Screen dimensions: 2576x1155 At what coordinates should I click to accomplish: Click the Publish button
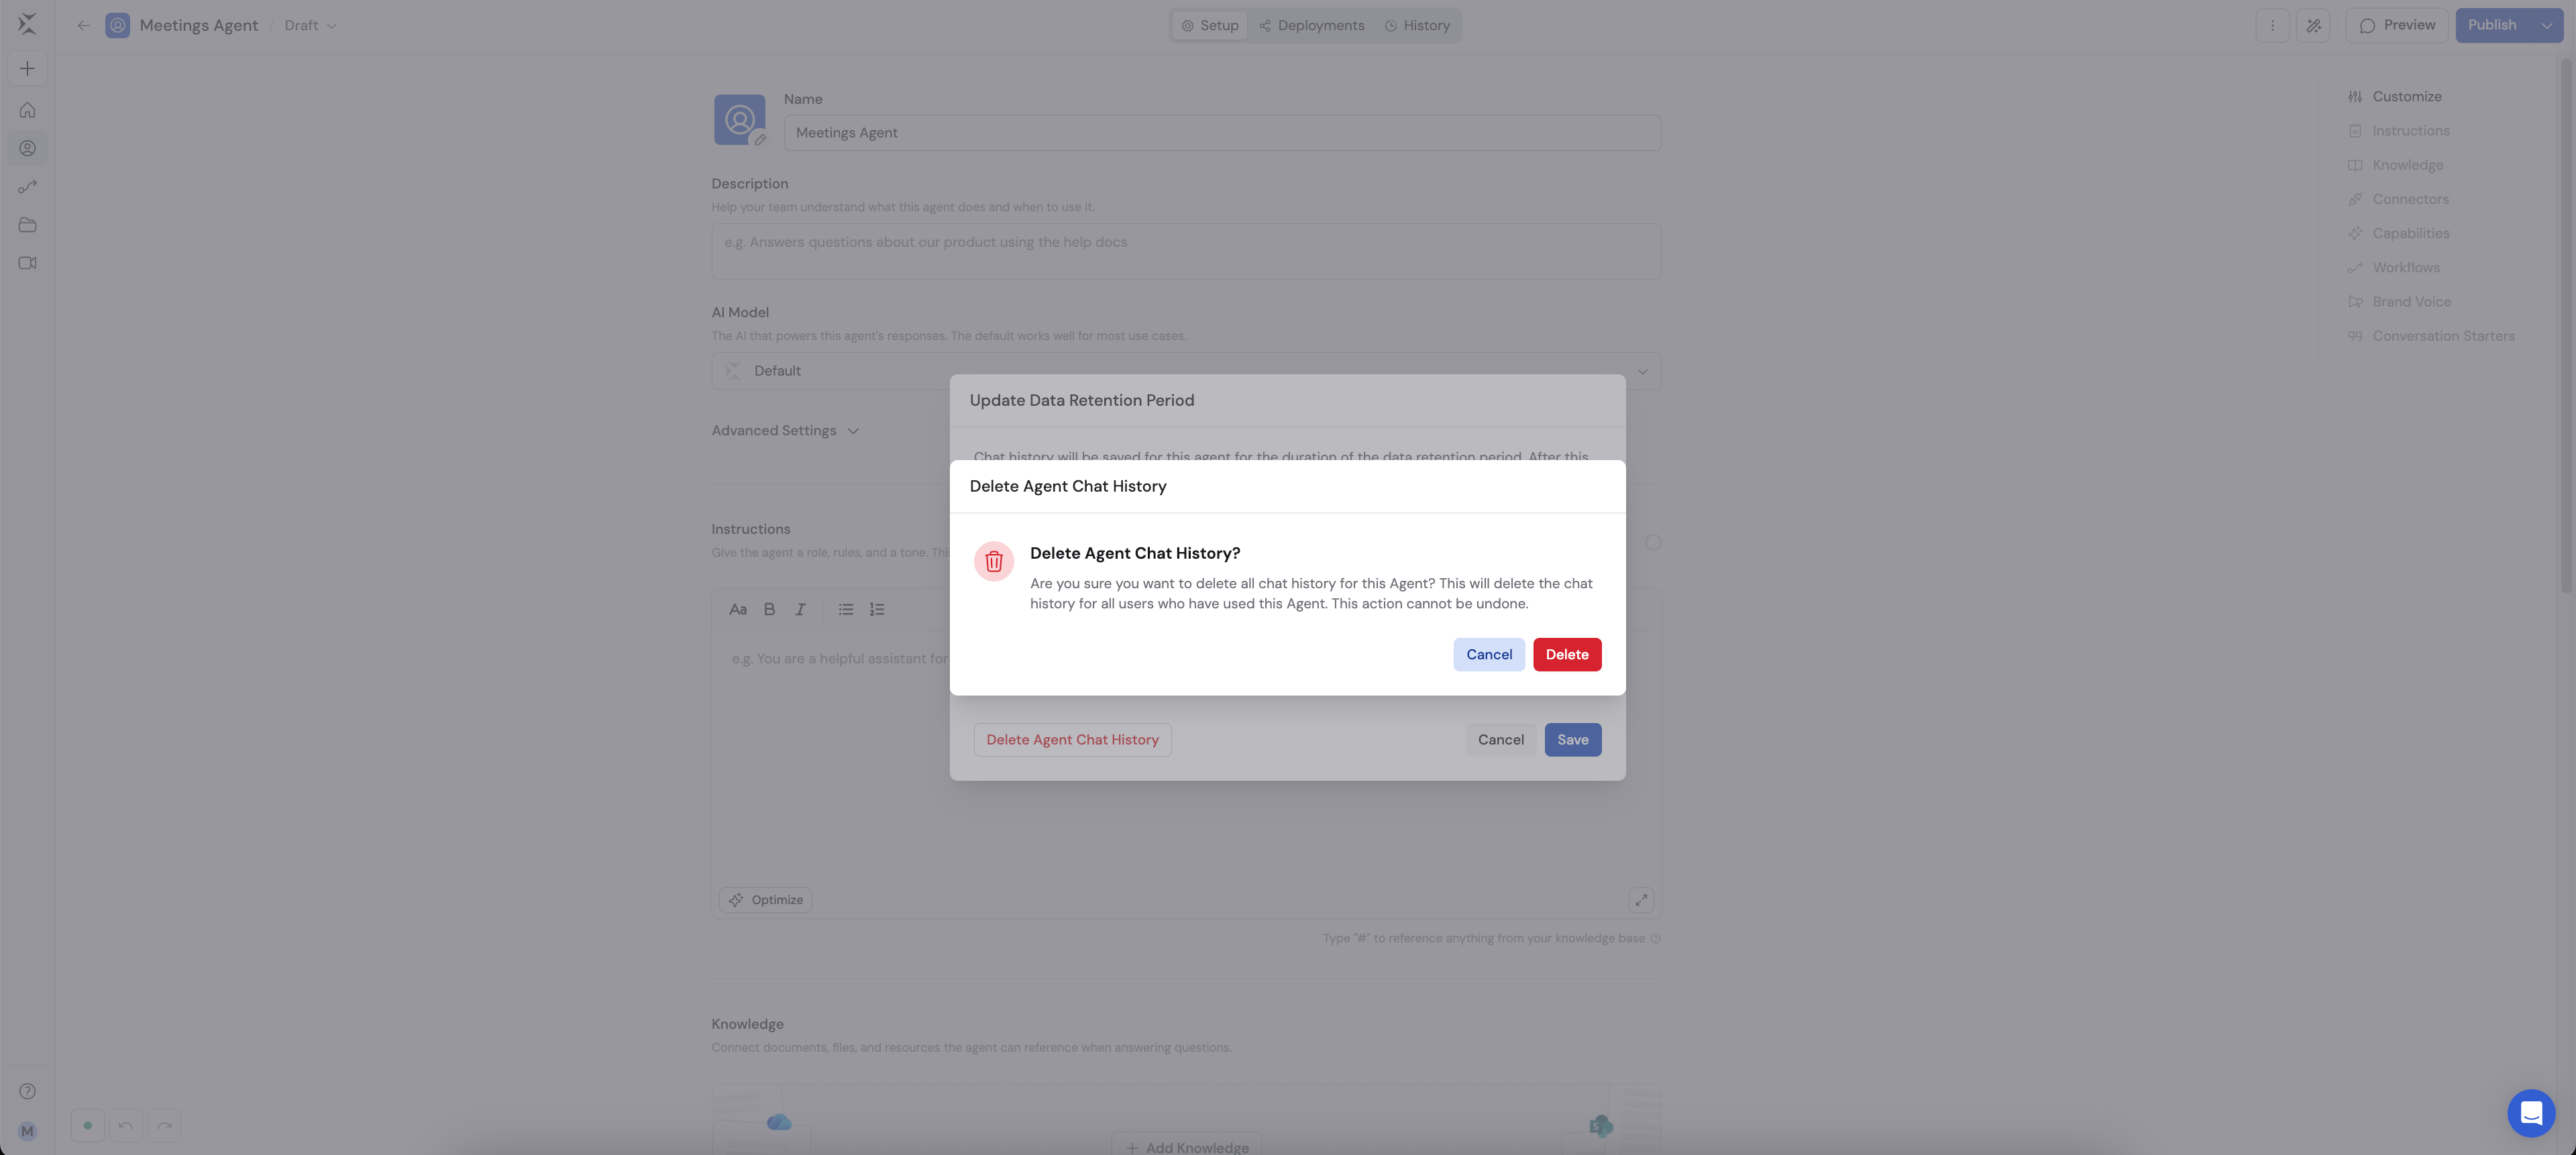tap(2491, 25)
